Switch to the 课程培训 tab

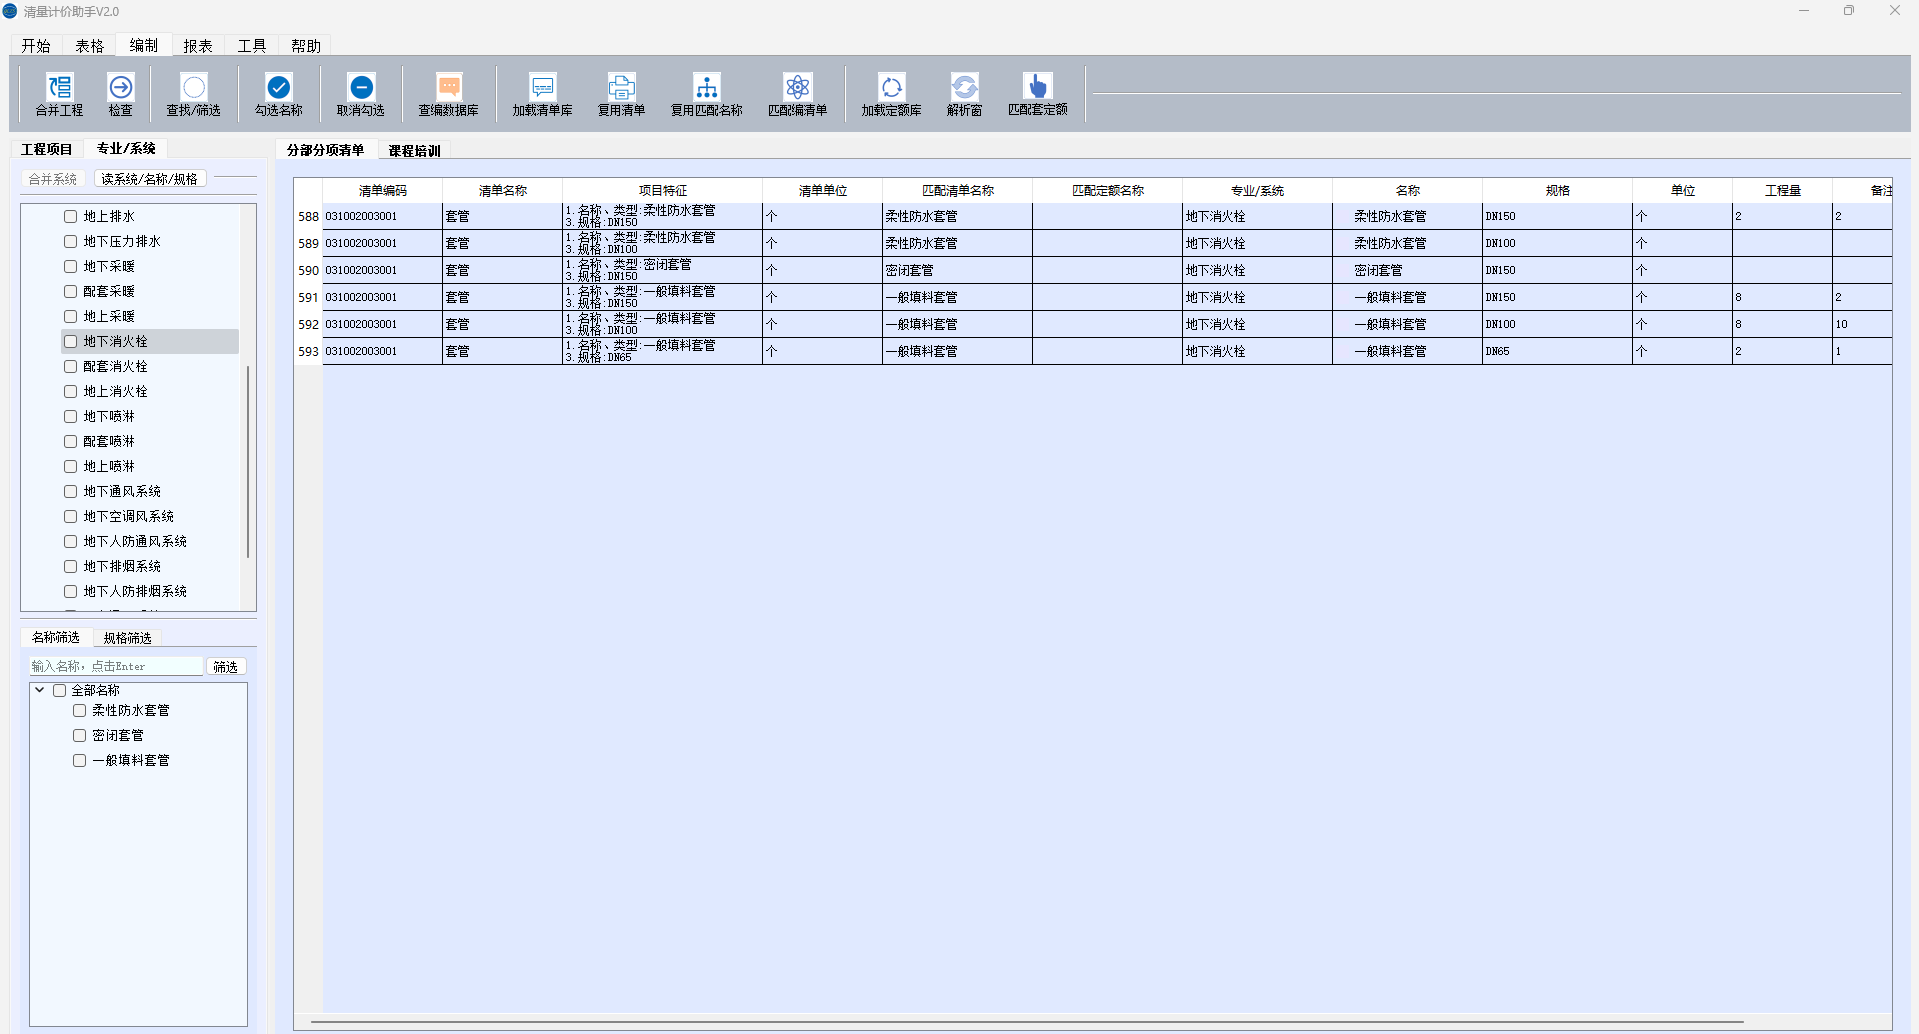click(x=415, y=151)
